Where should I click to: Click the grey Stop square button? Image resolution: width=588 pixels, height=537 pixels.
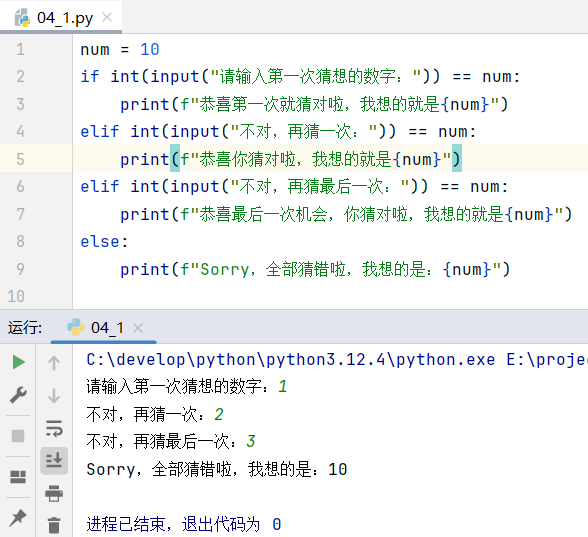tap(18, 436)
